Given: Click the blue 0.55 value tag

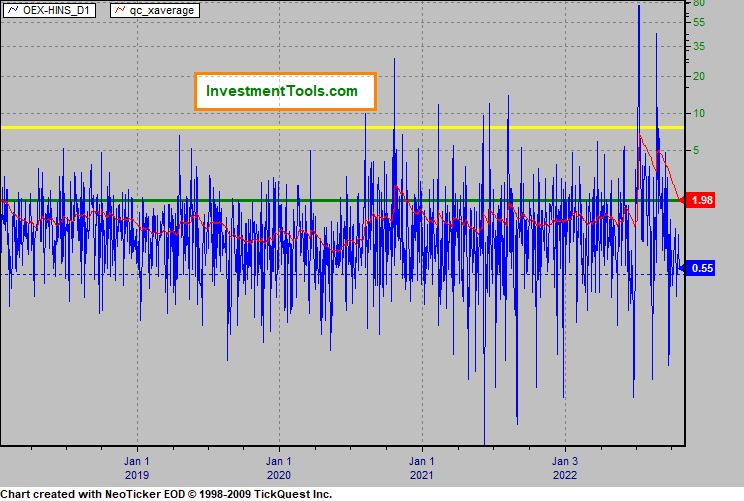Looking at the screenshot, I should pyautogui.click(x=702, y=268).
